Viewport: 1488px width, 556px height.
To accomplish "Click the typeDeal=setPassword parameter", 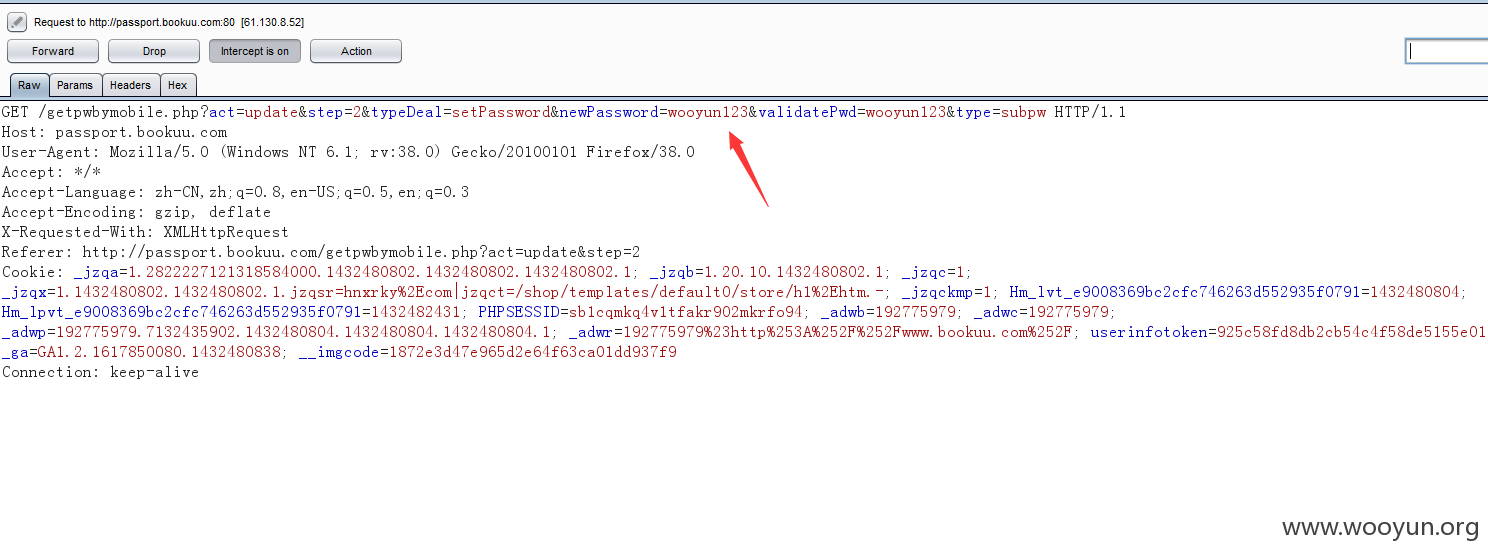I will pos(460,112).
